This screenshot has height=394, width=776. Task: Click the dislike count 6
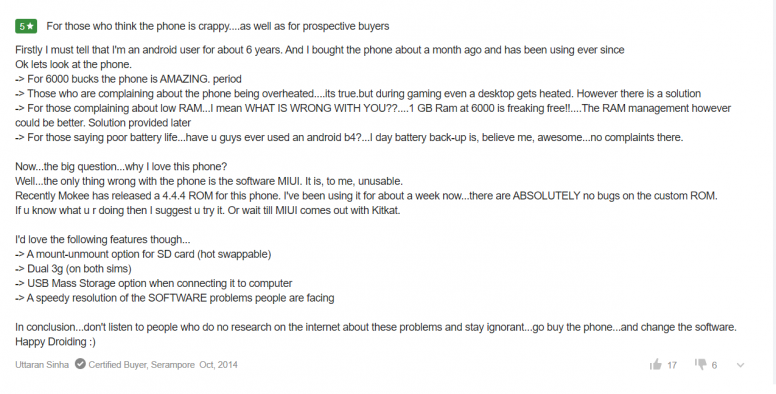coord(714,365)
